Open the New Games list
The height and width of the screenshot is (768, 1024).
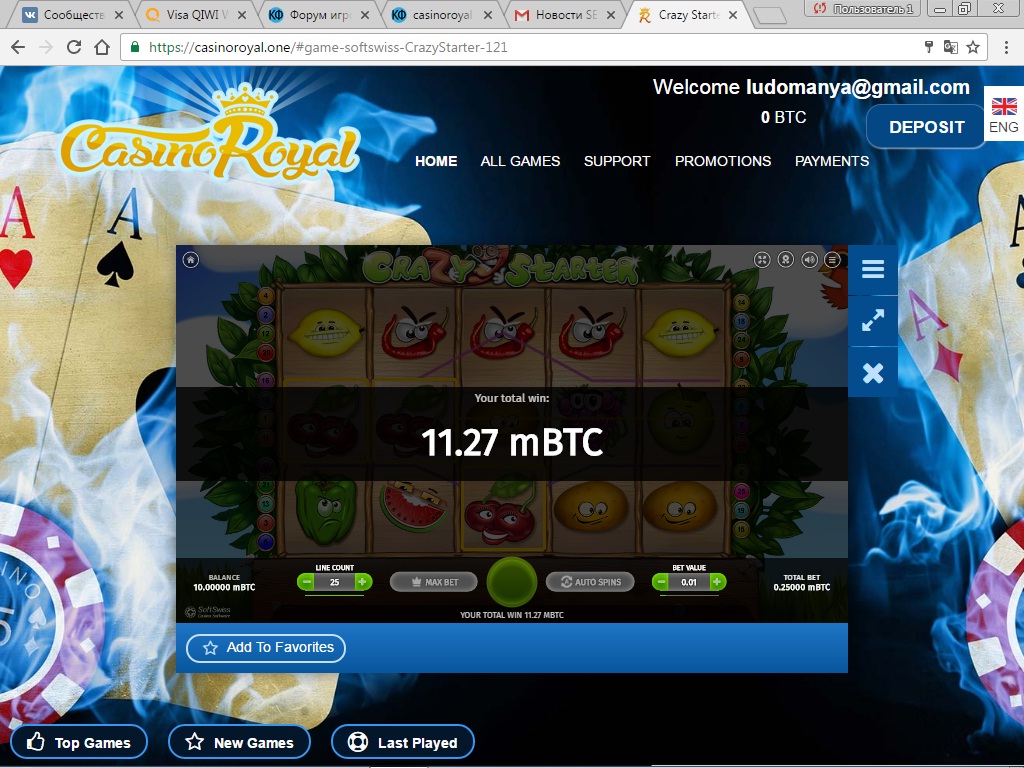click(239, 743)
